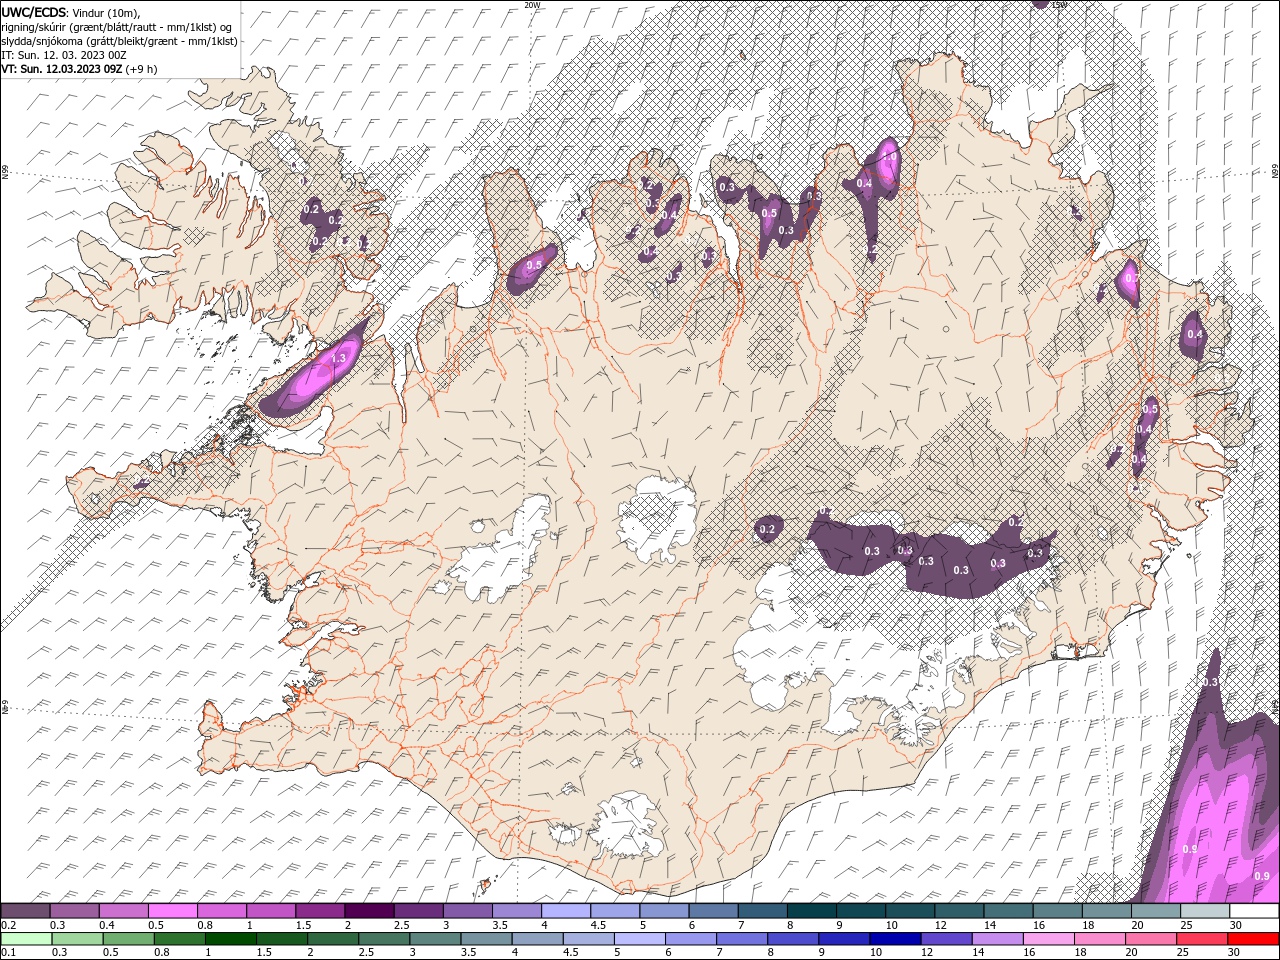Select snow legend swatch between 6 and 7
Image resolution: width=1280 pixels, height=960 pixels.
coord(714,911)
